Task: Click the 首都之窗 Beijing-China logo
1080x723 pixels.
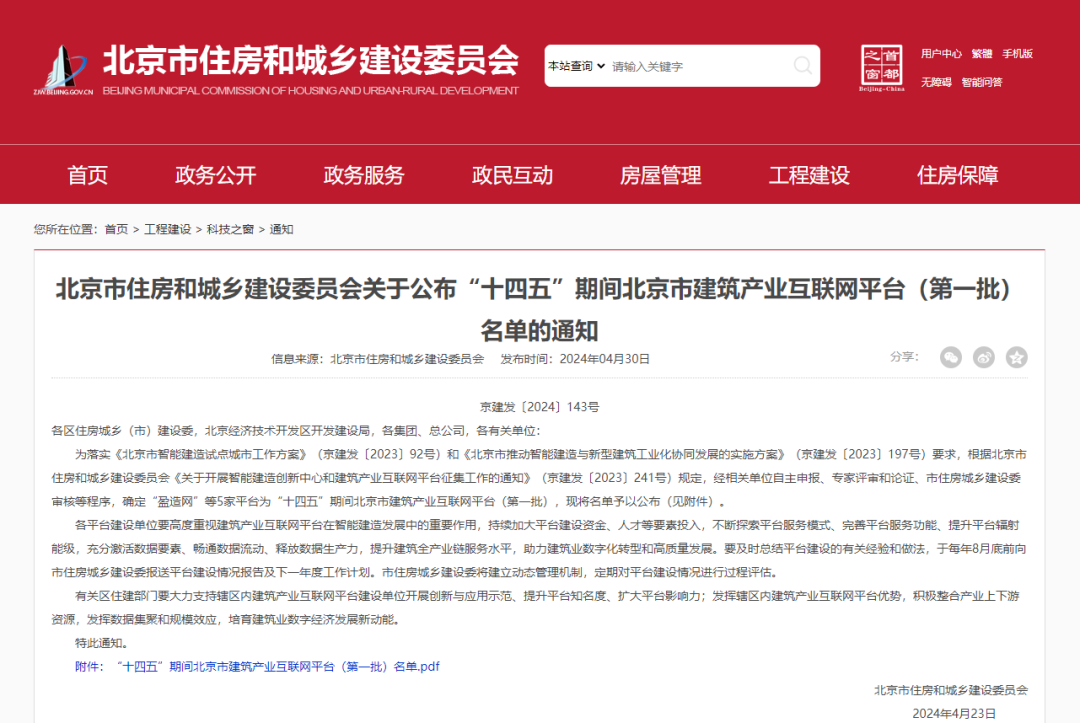Action: [x=881, y=68]
